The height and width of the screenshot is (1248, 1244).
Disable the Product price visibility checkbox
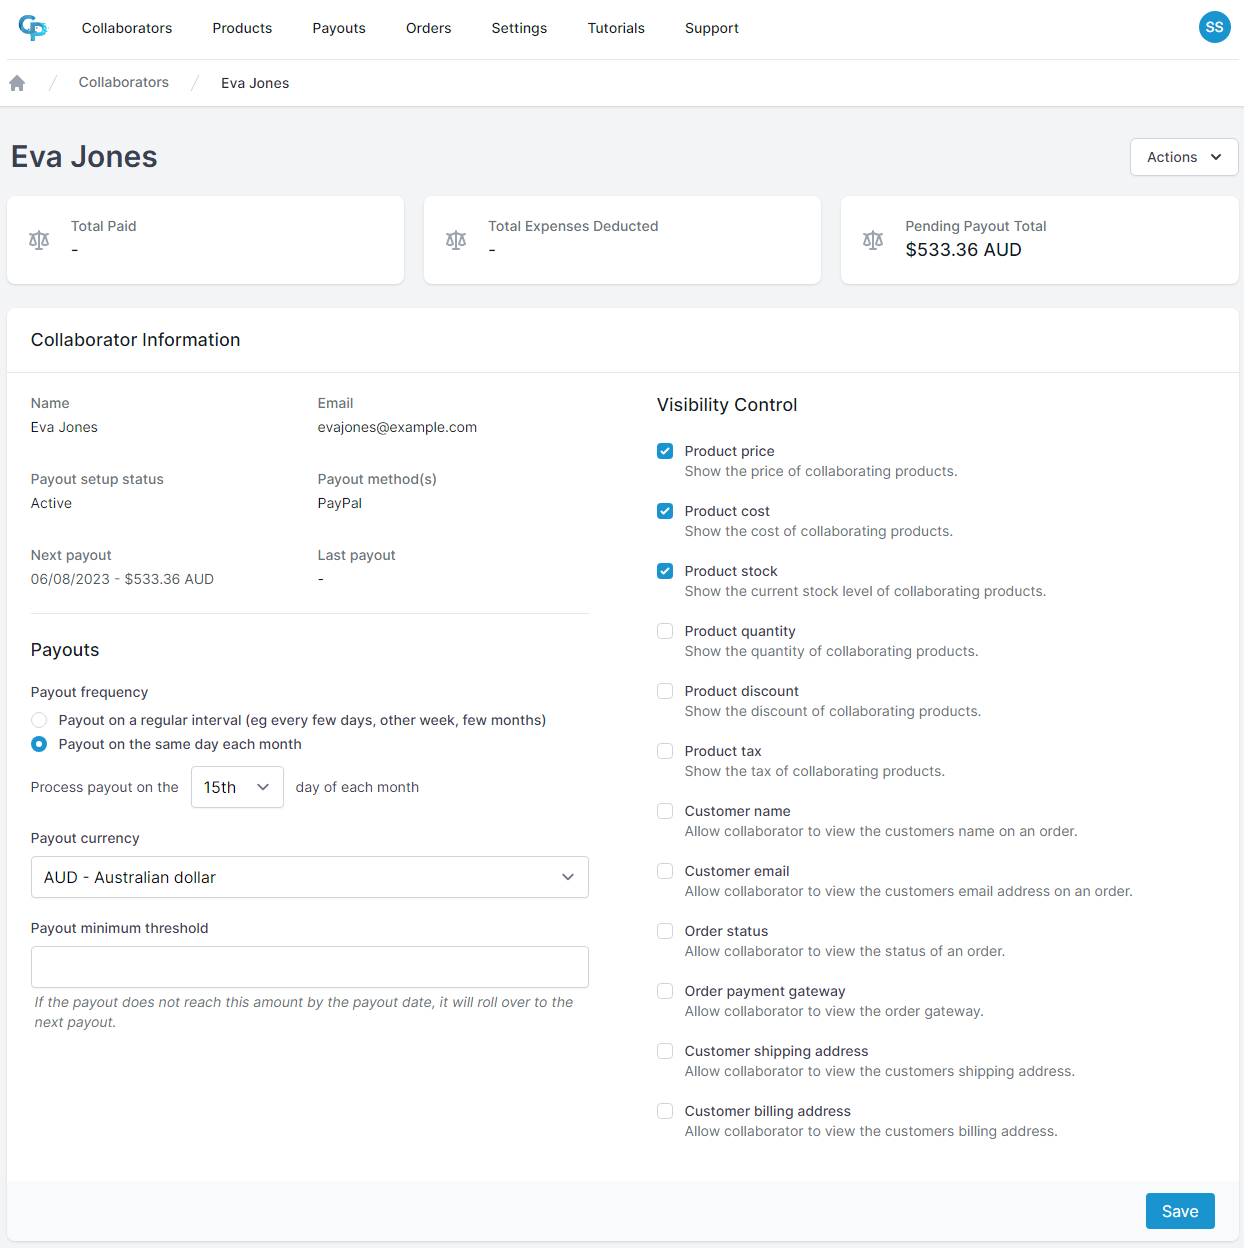[665, 451]
